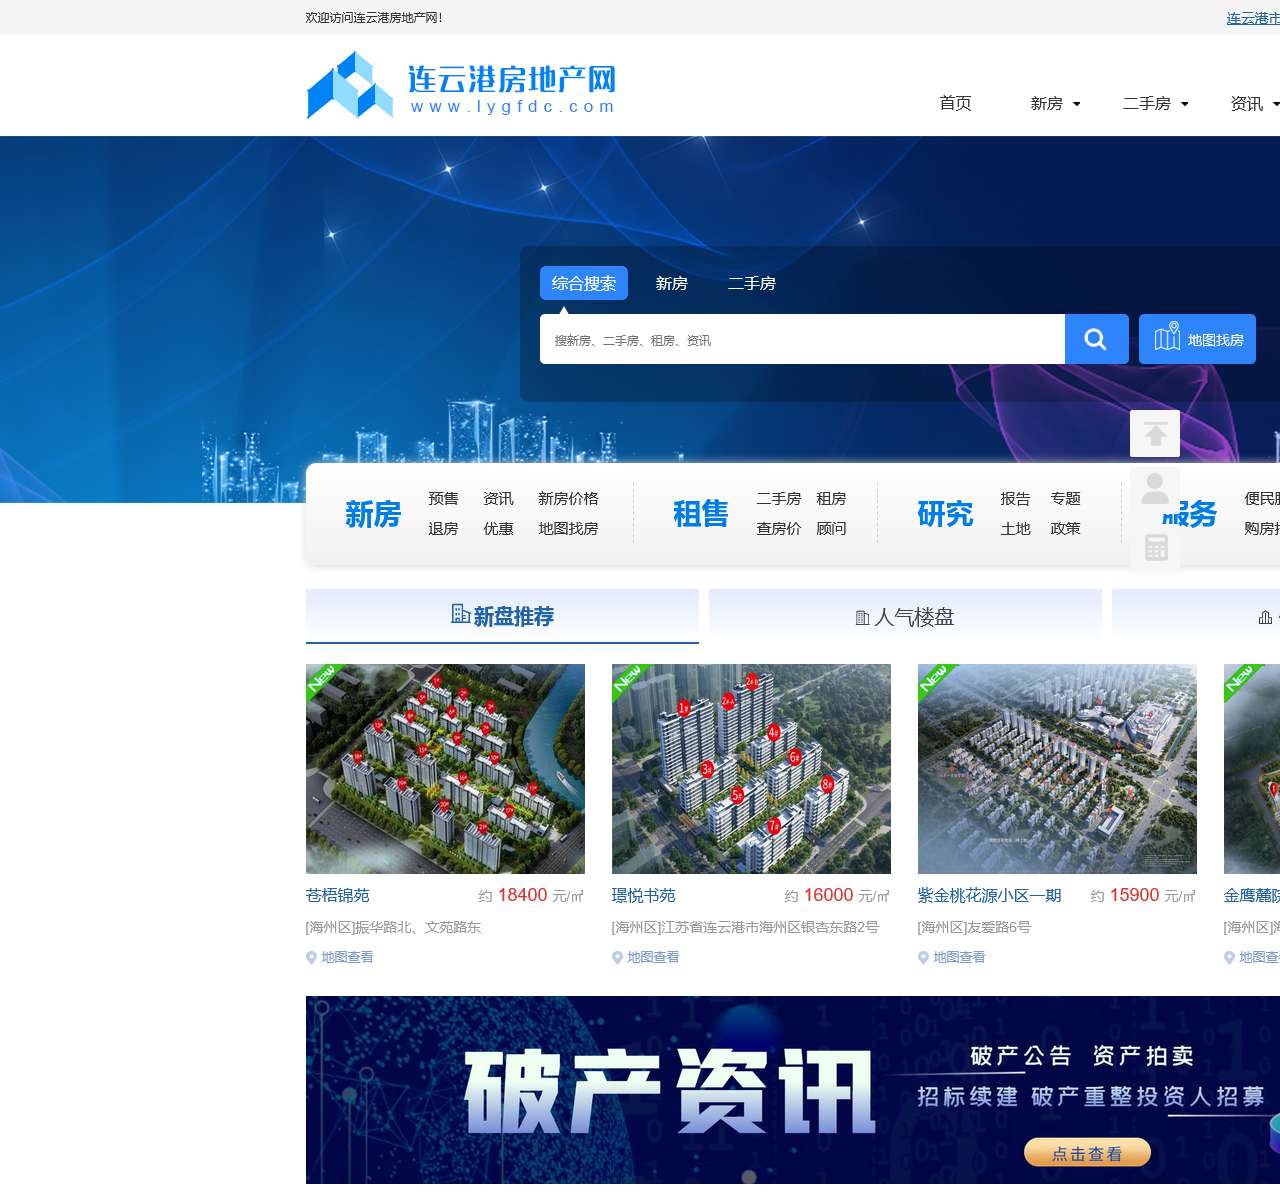
Task: Click map pin icon under 璟悦书苑
Action: pyautogui.click(x=617, y=957)
